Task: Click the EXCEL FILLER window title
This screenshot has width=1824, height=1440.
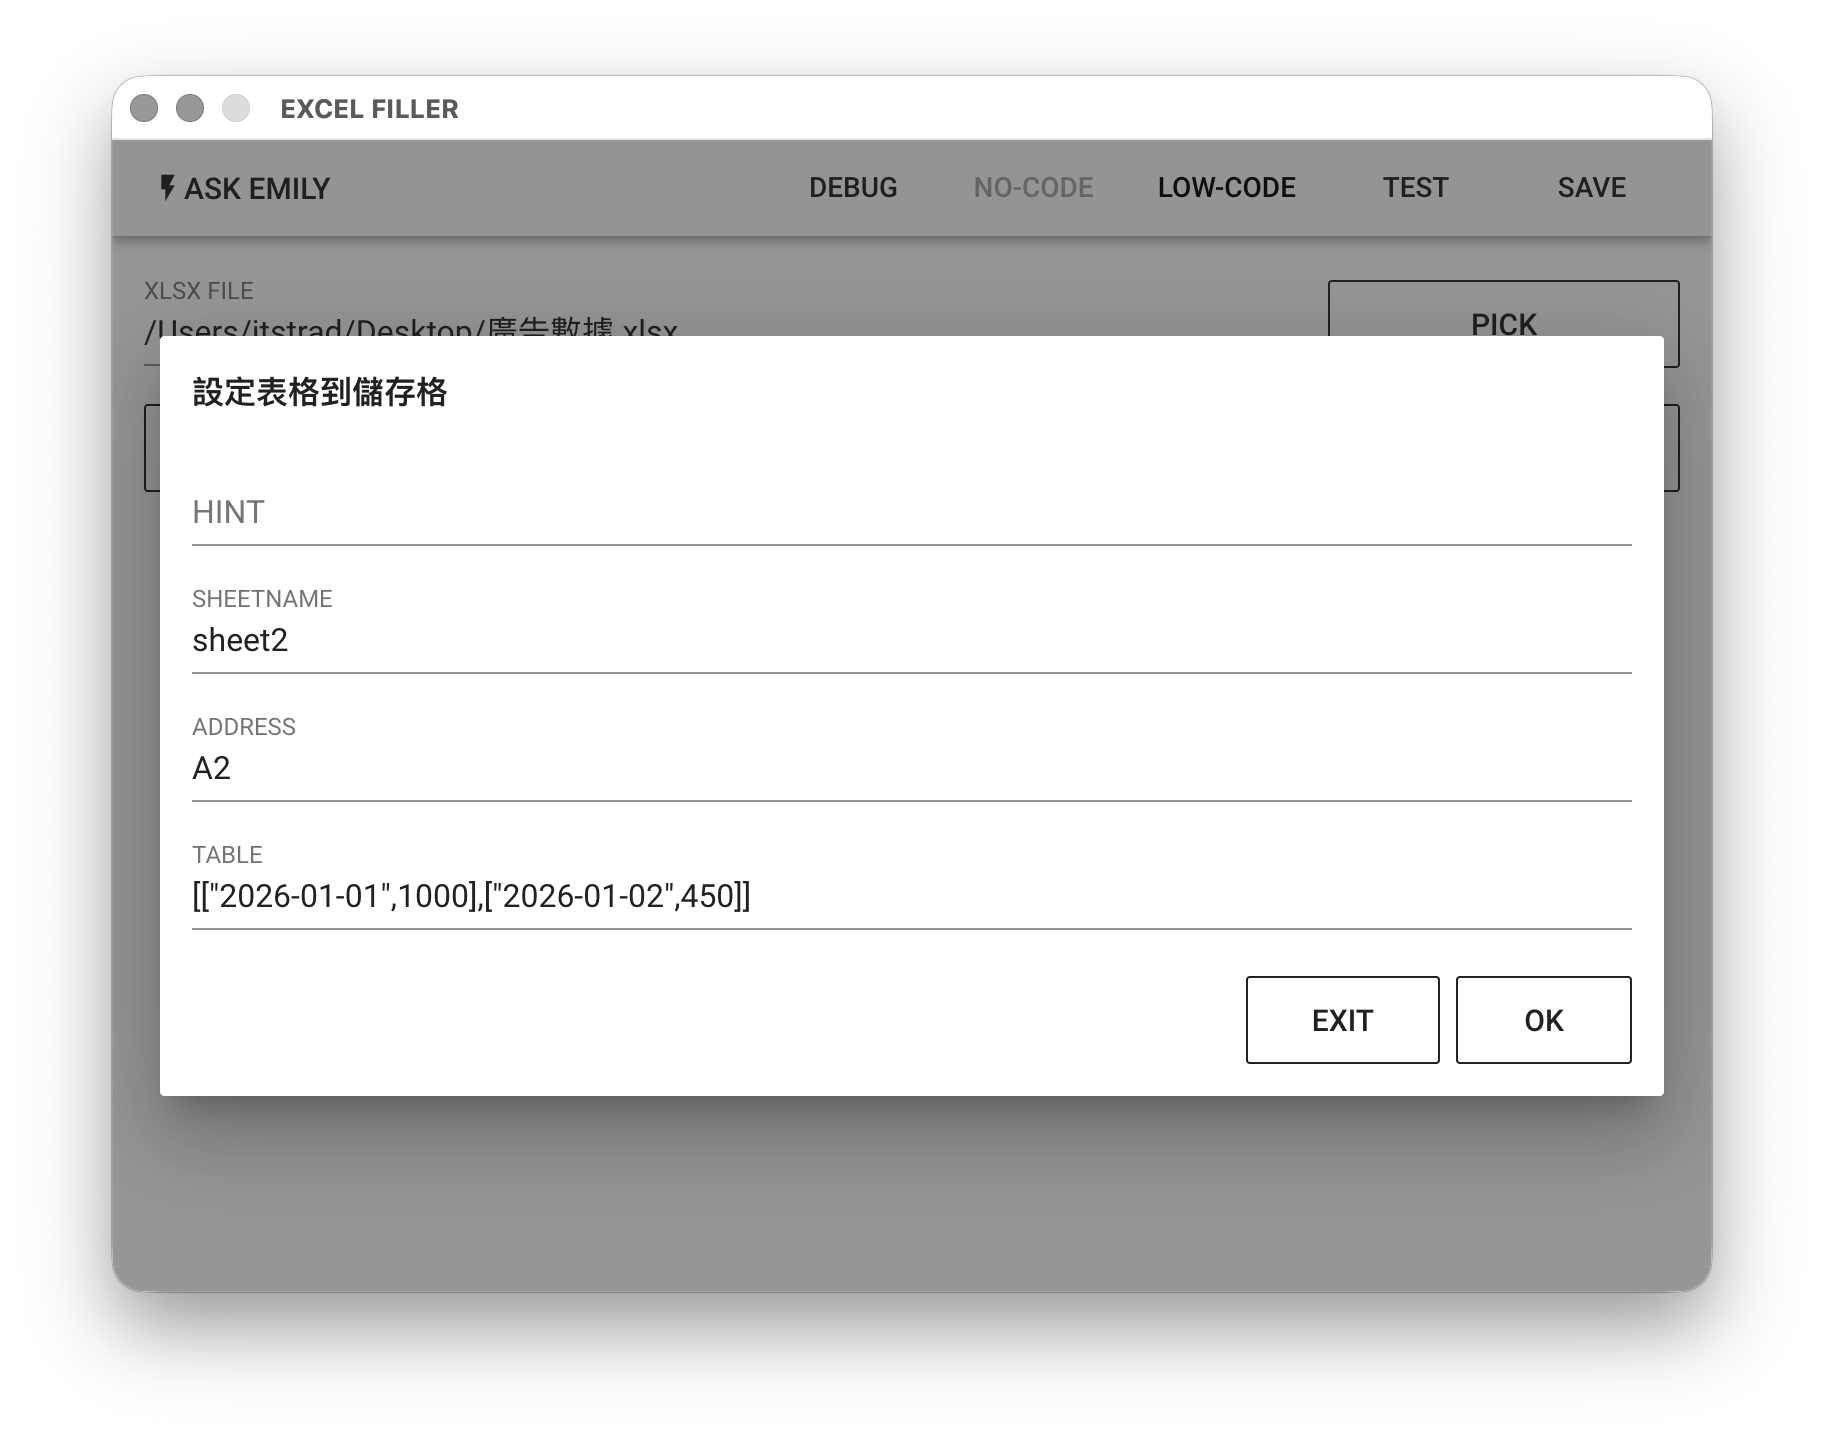Action: pyautogui.click(x=369, y=109)
